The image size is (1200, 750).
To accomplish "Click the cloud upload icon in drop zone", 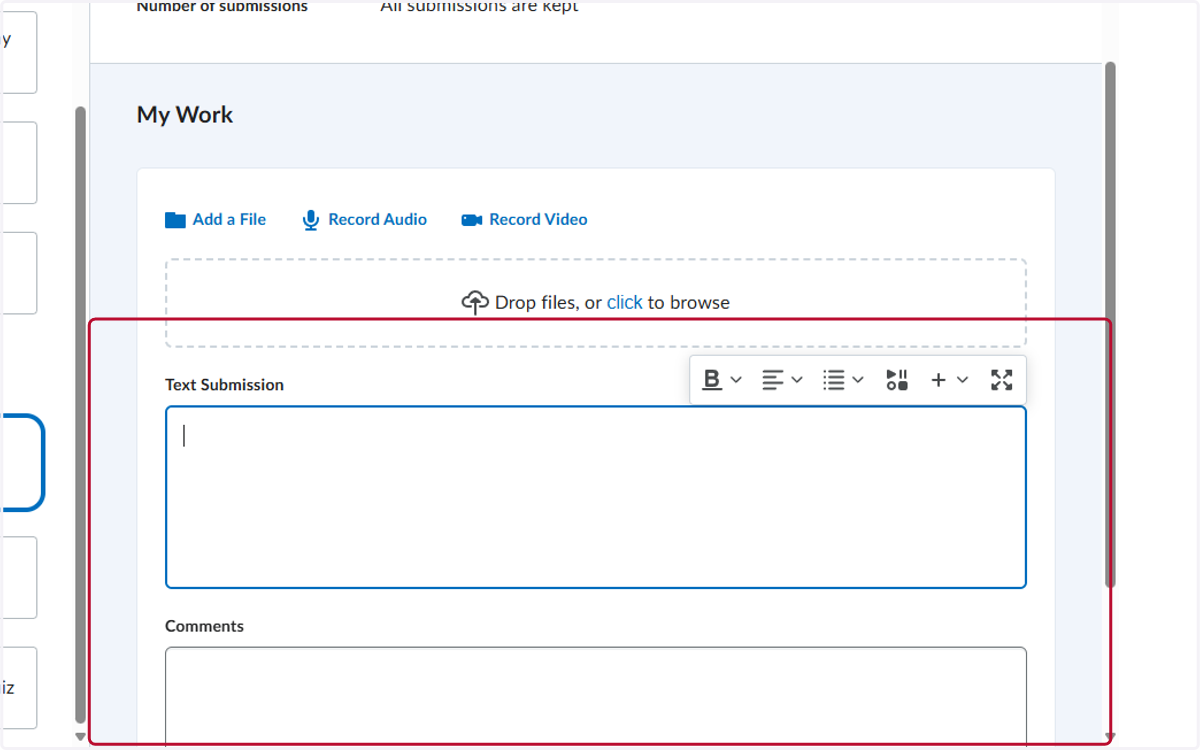I will 475,302.
